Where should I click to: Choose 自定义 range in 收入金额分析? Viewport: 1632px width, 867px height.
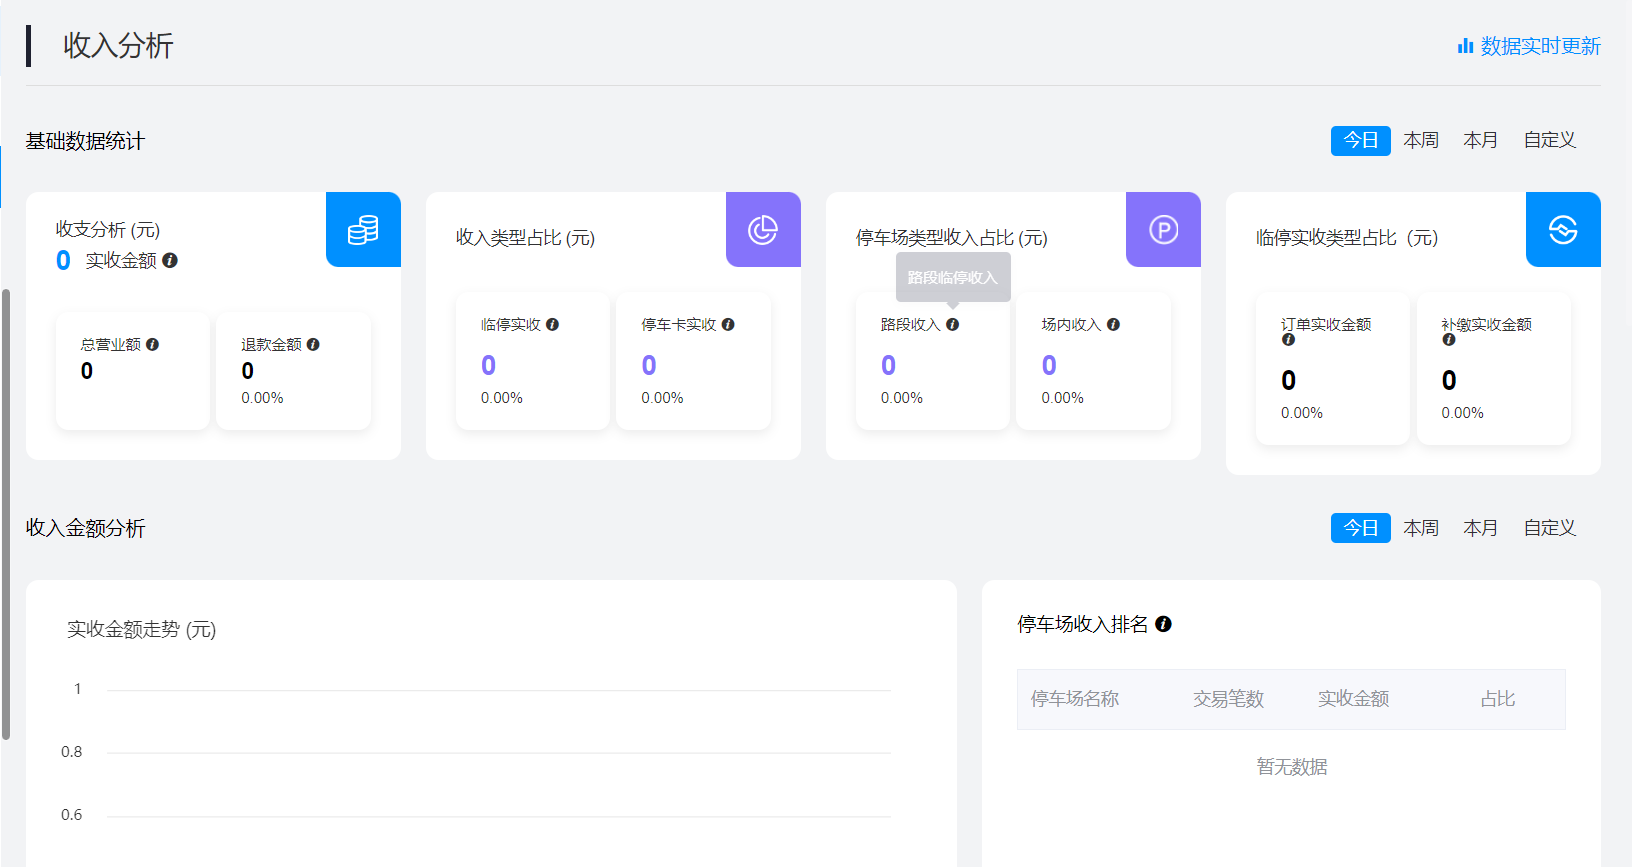click(x=1549, y=528)
